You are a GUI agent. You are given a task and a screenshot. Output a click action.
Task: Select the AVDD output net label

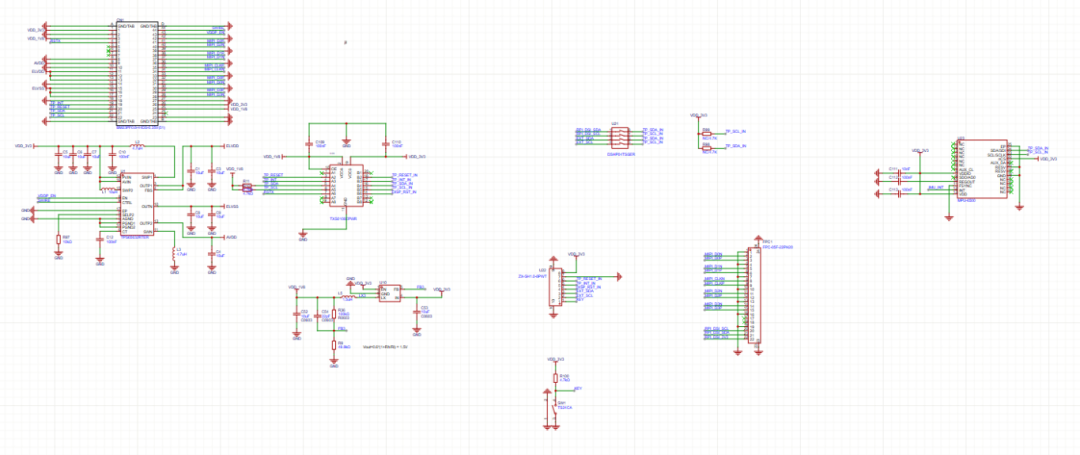coord(231,237)
